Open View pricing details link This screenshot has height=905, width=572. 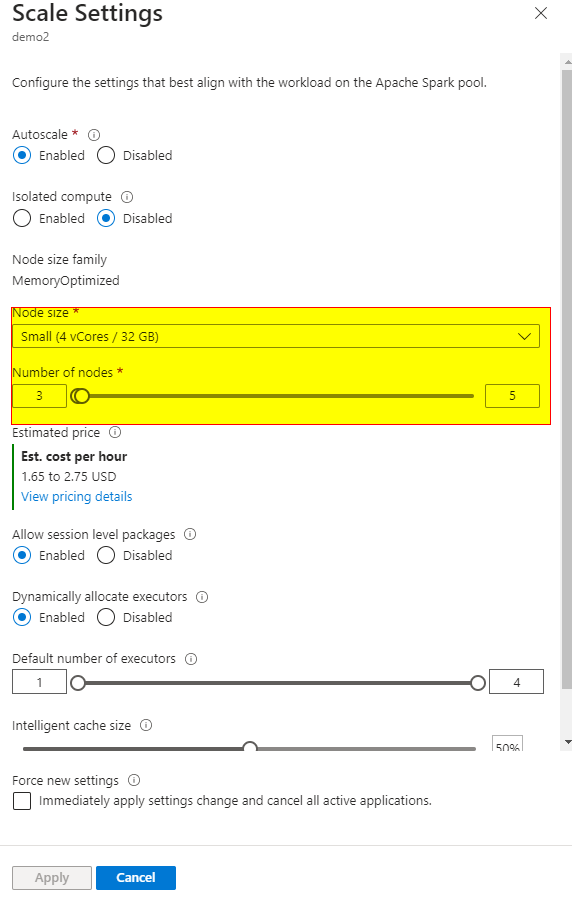click(77, 497)
